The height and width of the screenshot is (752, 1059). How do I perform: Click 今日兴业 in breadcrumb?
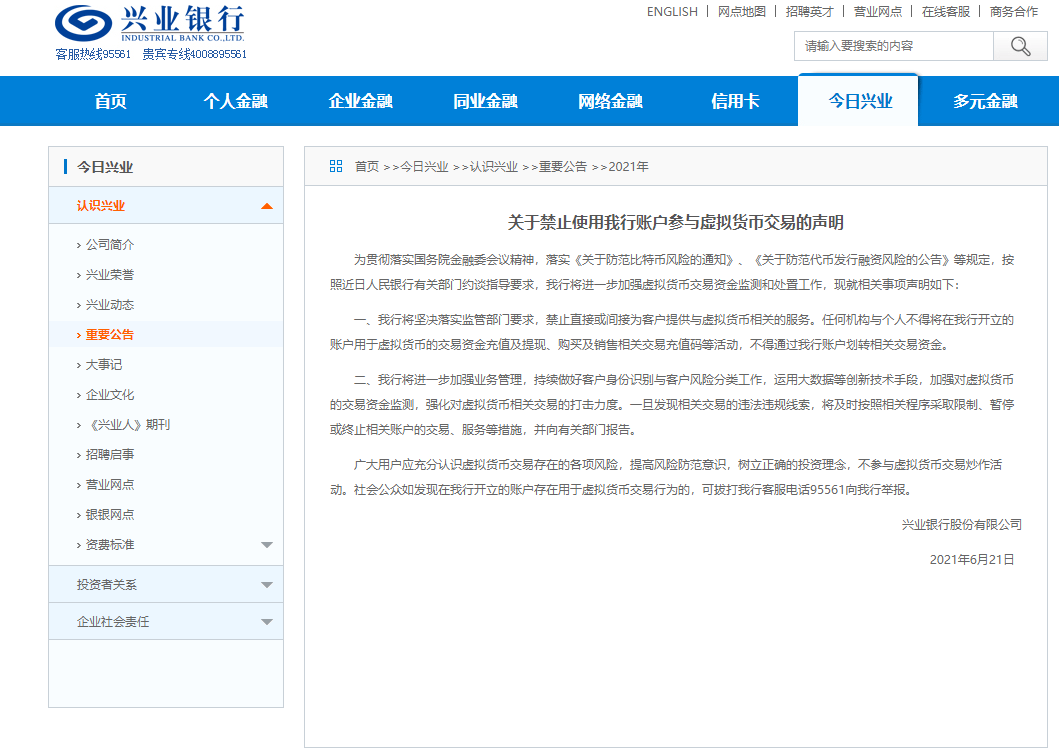[x=424, y=166]
